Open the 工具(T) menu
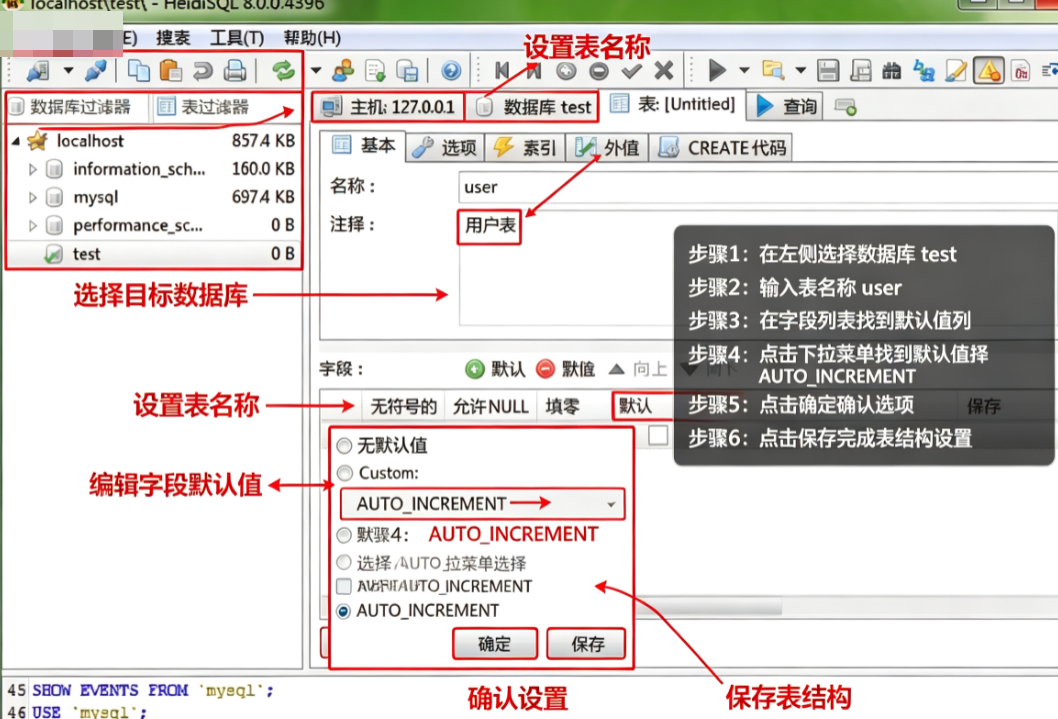This screenshot has width=1058, height=719. pos(237,38)
